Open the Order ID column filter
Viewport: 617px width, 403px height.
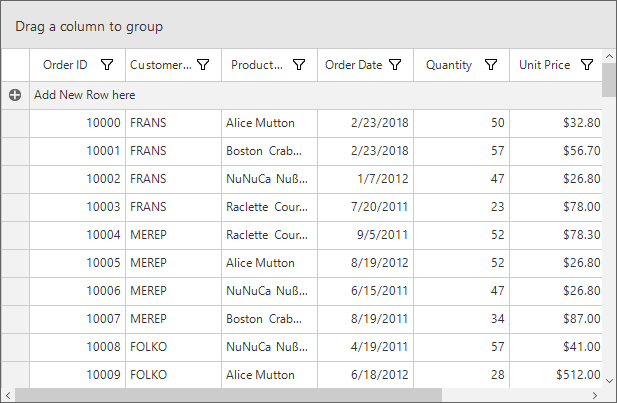click(107, 65)
